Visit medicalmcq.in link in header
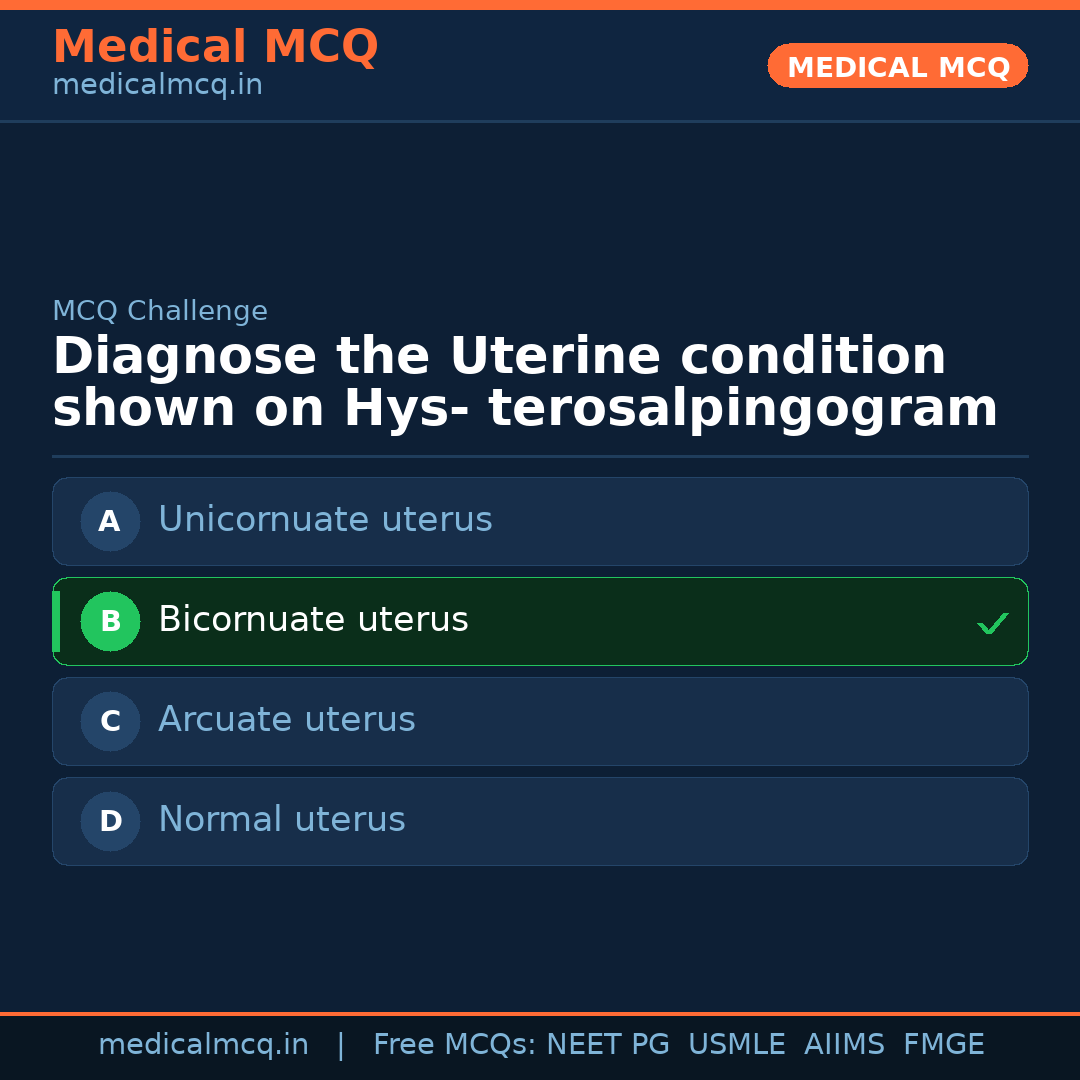The height and width of the screenshot is (1080, 1080). (x=156, y=84)
